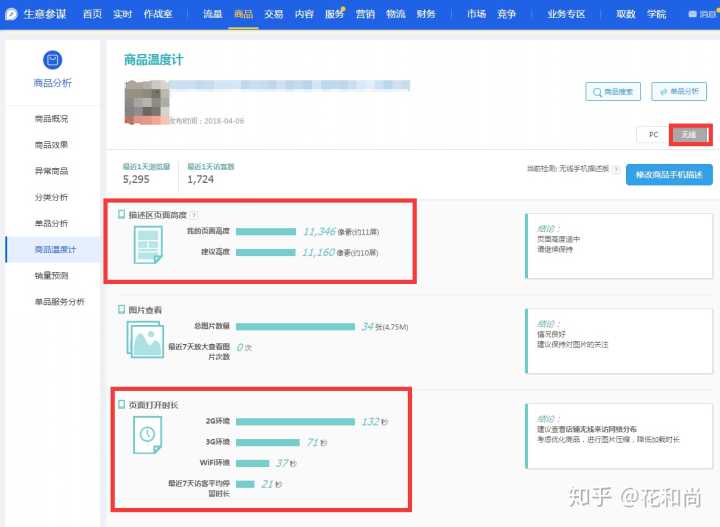Click the small square icon before 描述区页面高度
Screen dimensions: 720x527
point(121,214)
